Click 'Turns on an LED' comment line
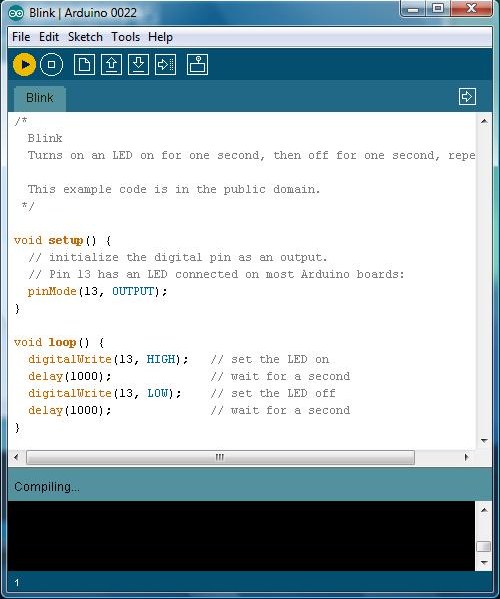 (251, 155)
